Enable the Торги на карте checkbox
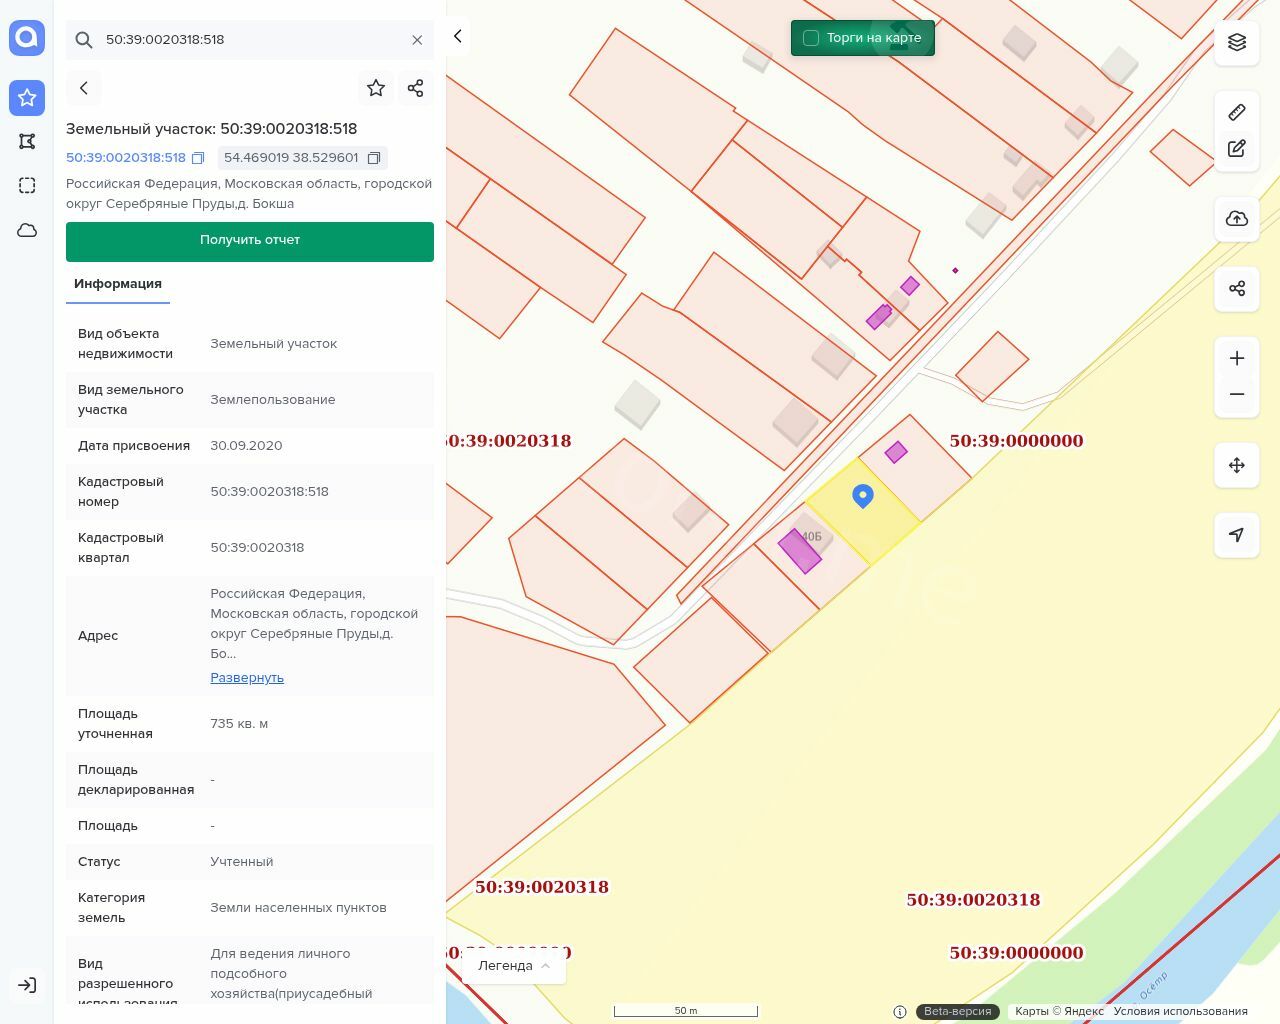Viewport: 1280px width, 1024px height. [811, 38]
